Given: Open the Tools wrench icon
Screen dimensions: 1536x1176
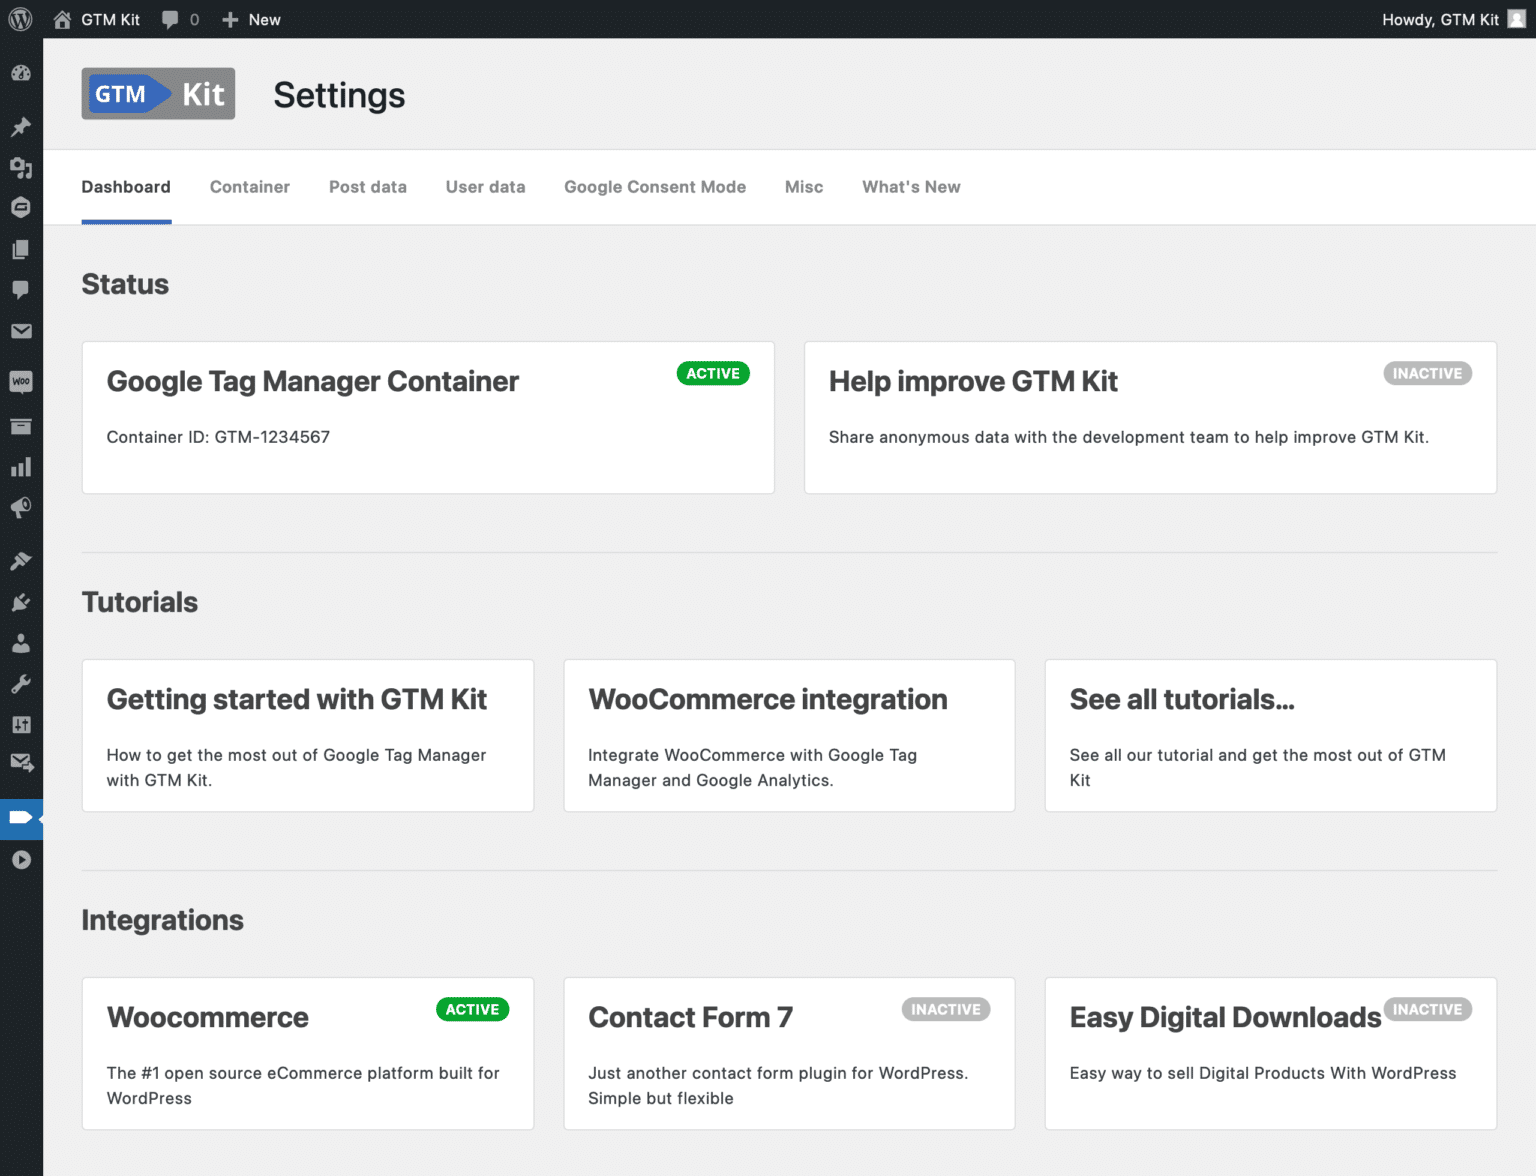Looking at the screenshot, I should [x=21, y=684].
